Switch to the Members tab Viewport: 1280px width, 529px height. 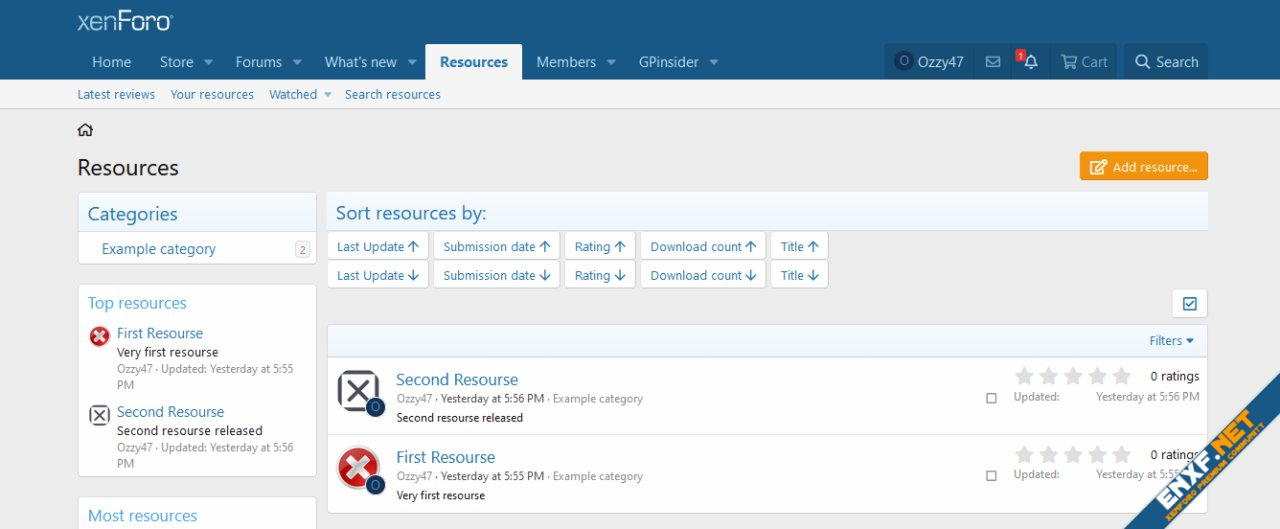(x=565, y=62)
